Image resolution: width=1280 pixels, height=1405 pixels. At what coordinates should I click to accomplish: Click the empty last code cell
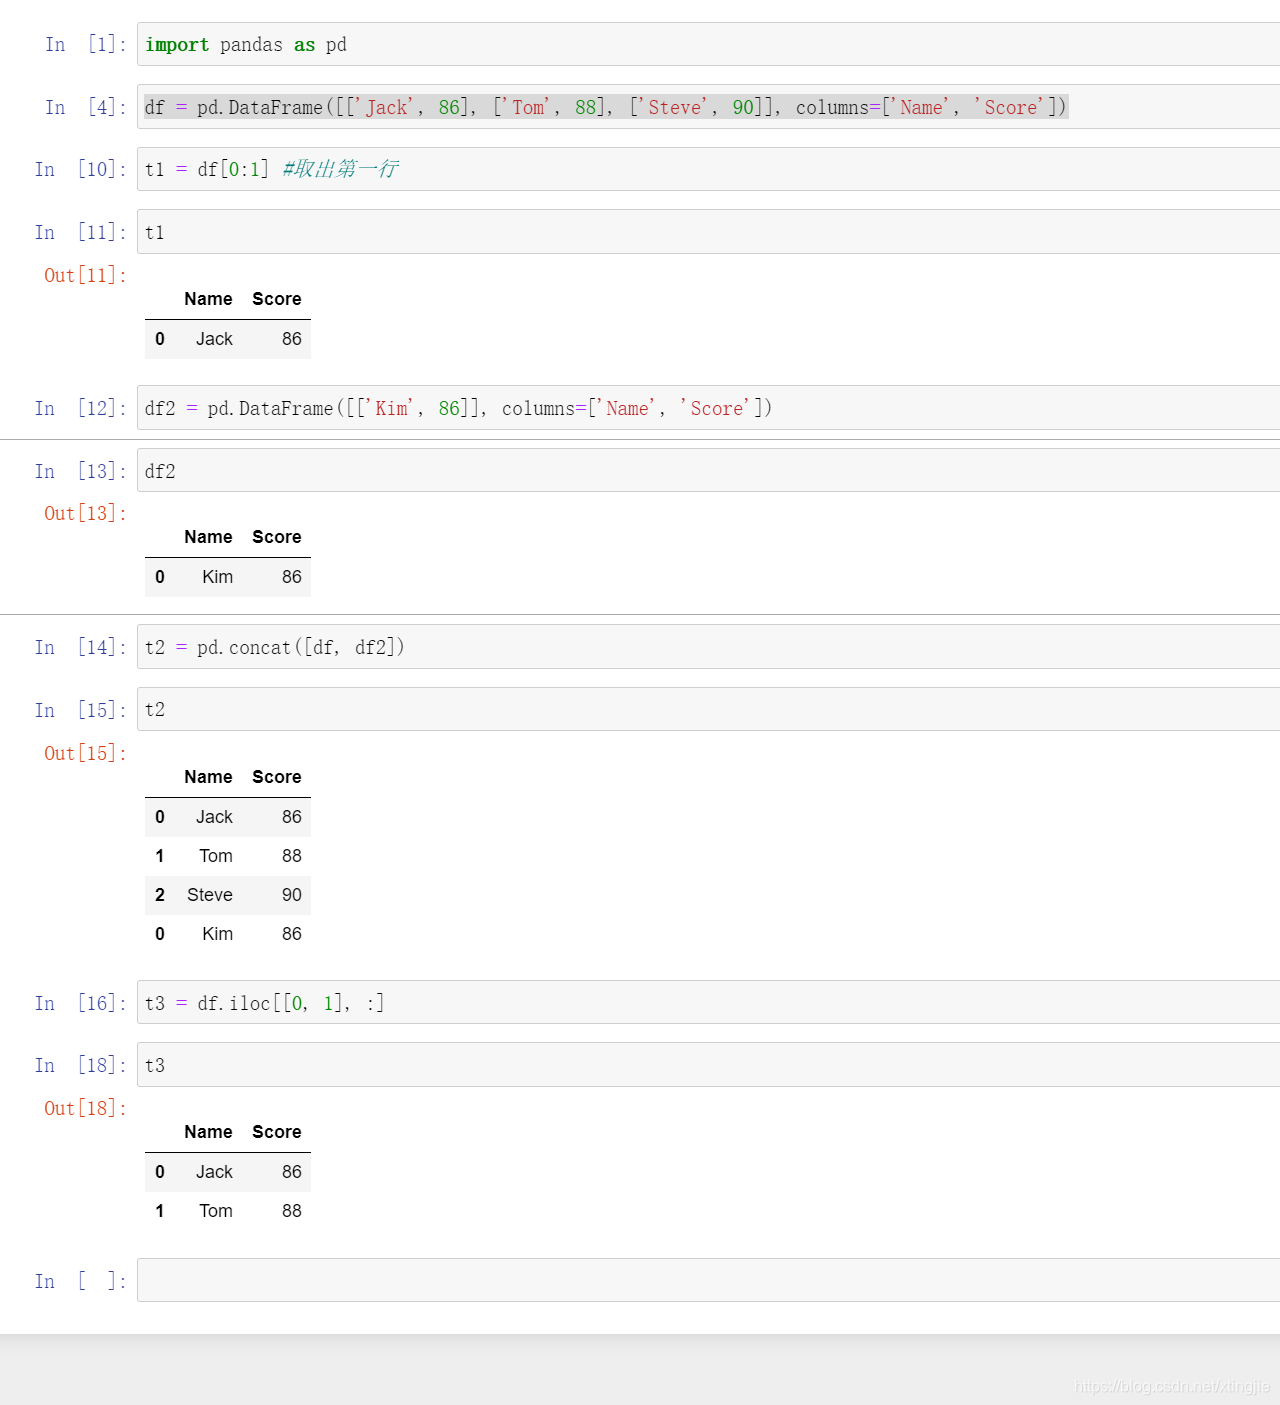[708, 1280]
